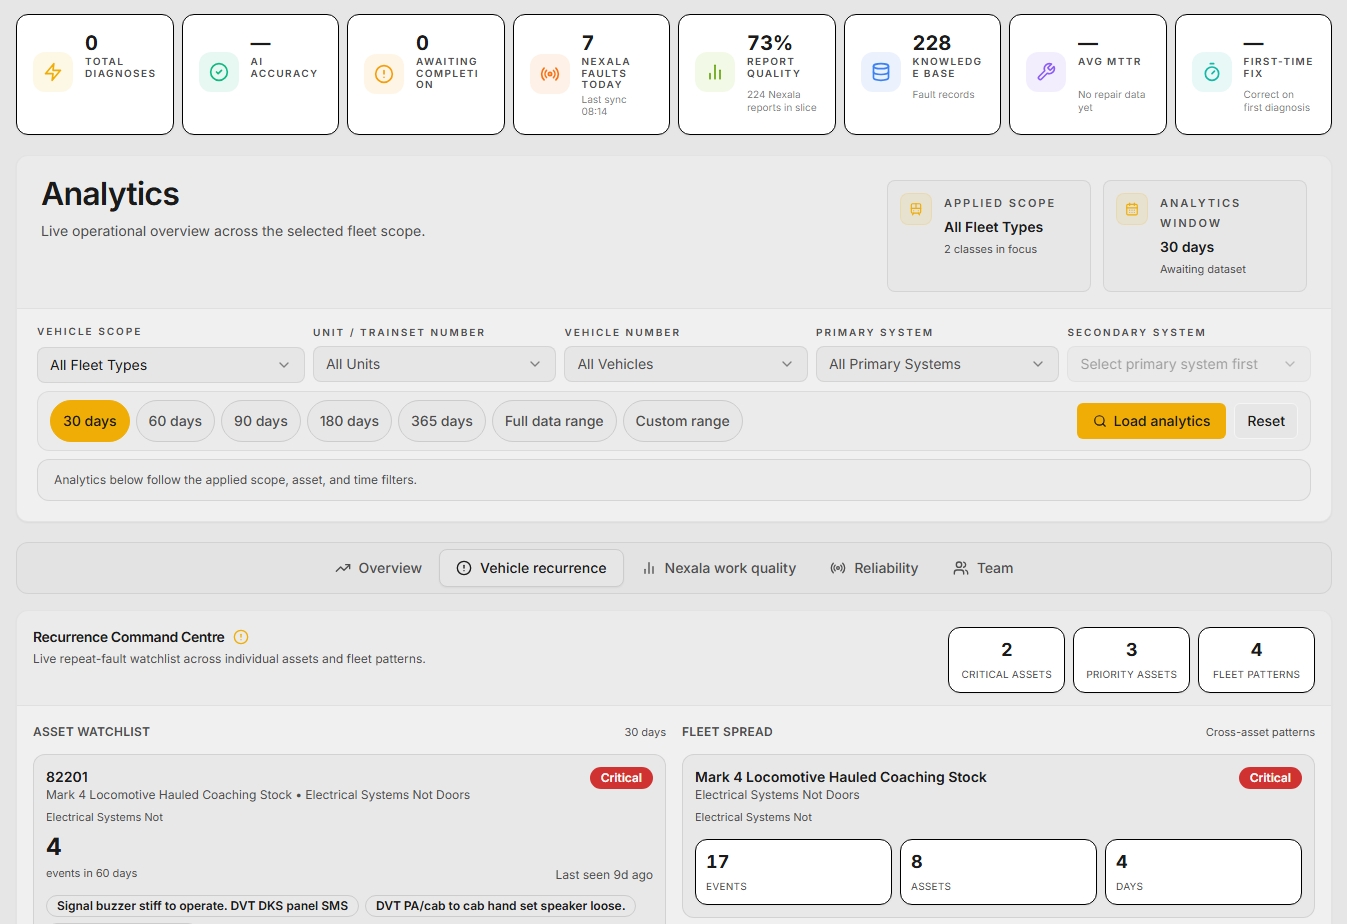Select the 180 days range
This screenshot has width=1347, height=924.
click(349, 421)
